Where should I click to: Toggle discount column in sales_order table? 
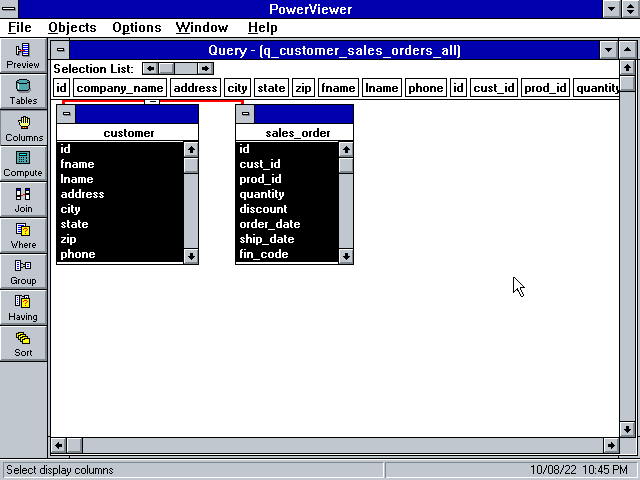[x=287, y=209]
